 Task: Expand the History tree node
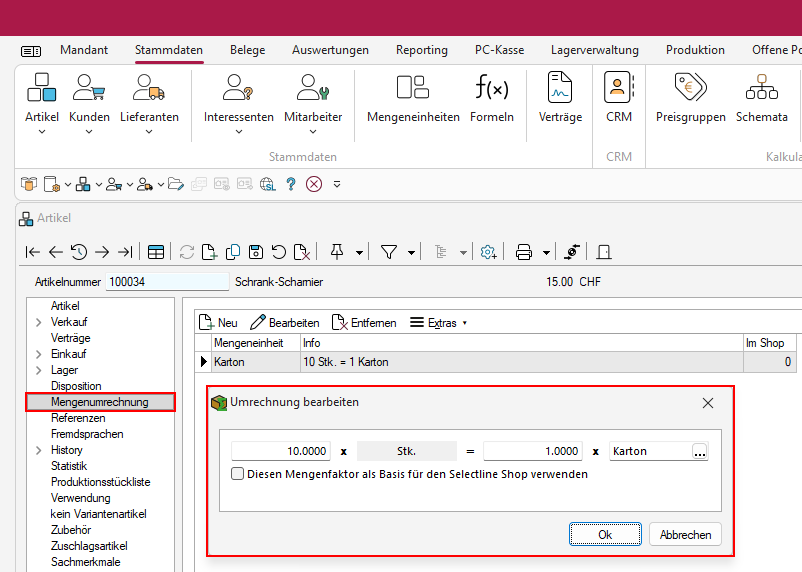pos(39,450)
